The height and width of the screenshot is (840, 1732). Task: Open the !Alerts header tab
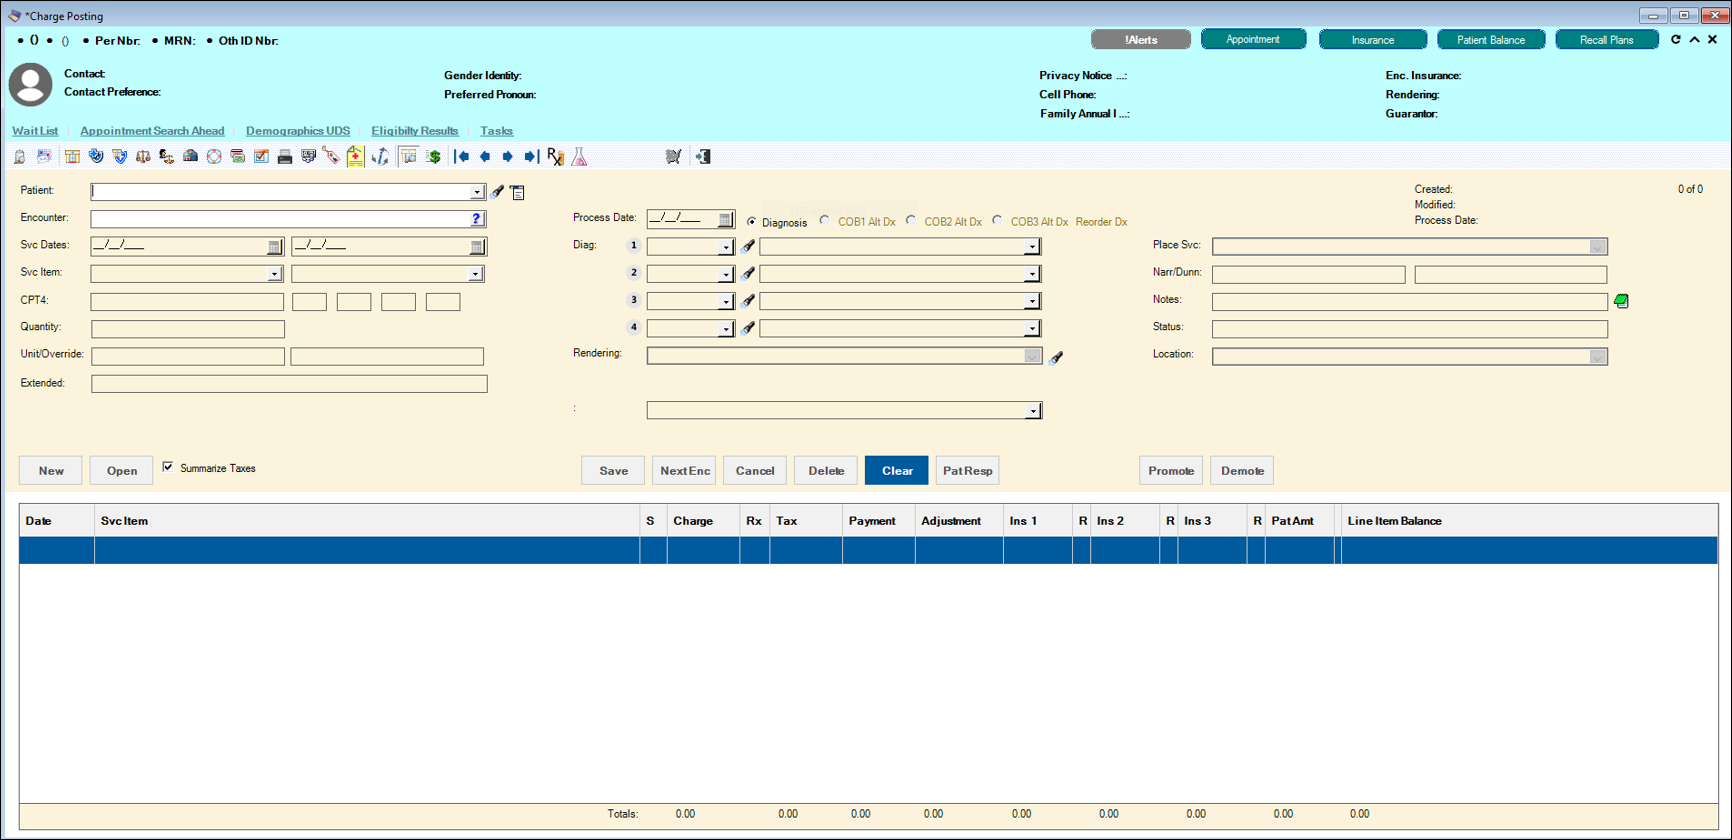point(1141,40)
